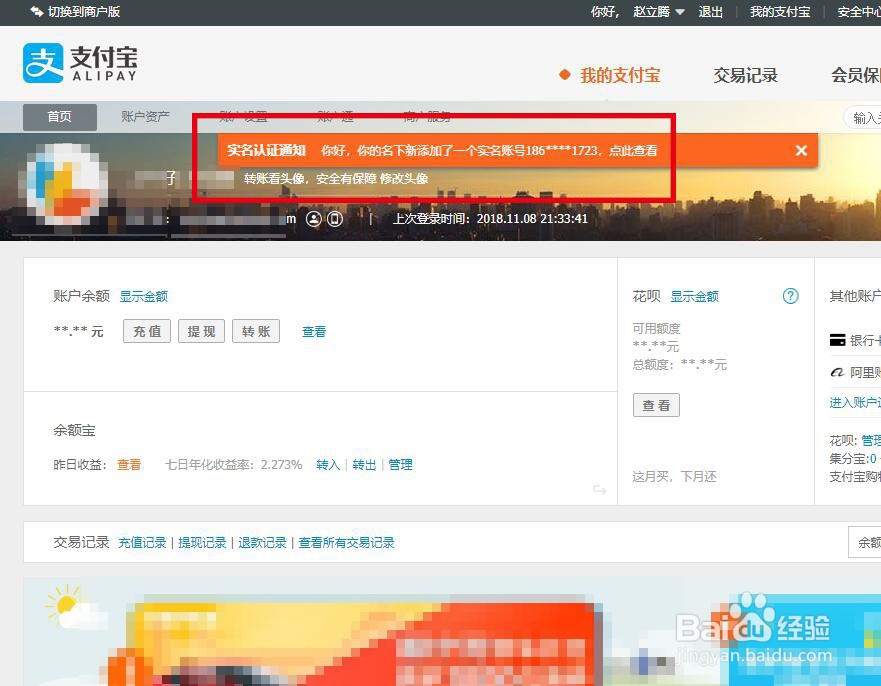Show Huabei amount via 显示金额
The image size is (881, 686).
[694, 296]
